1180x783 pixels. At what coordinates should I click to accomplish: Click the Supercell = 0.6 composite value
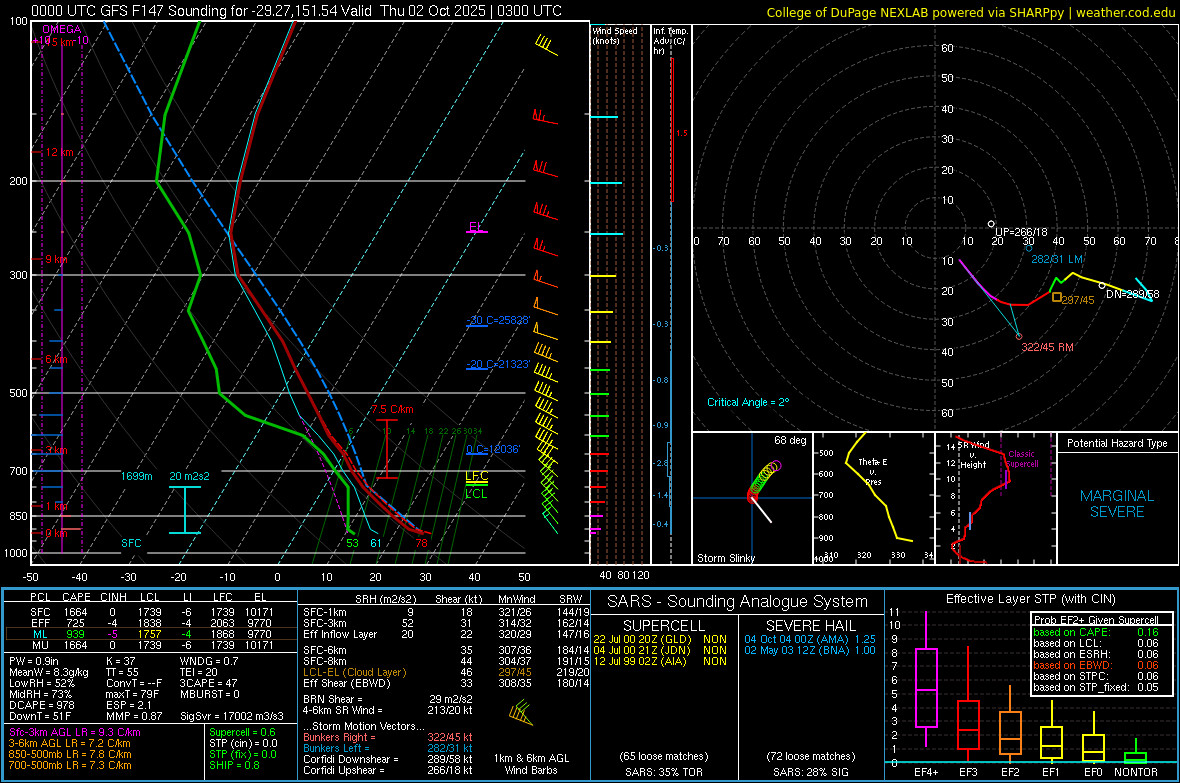(x=242, y=732)
